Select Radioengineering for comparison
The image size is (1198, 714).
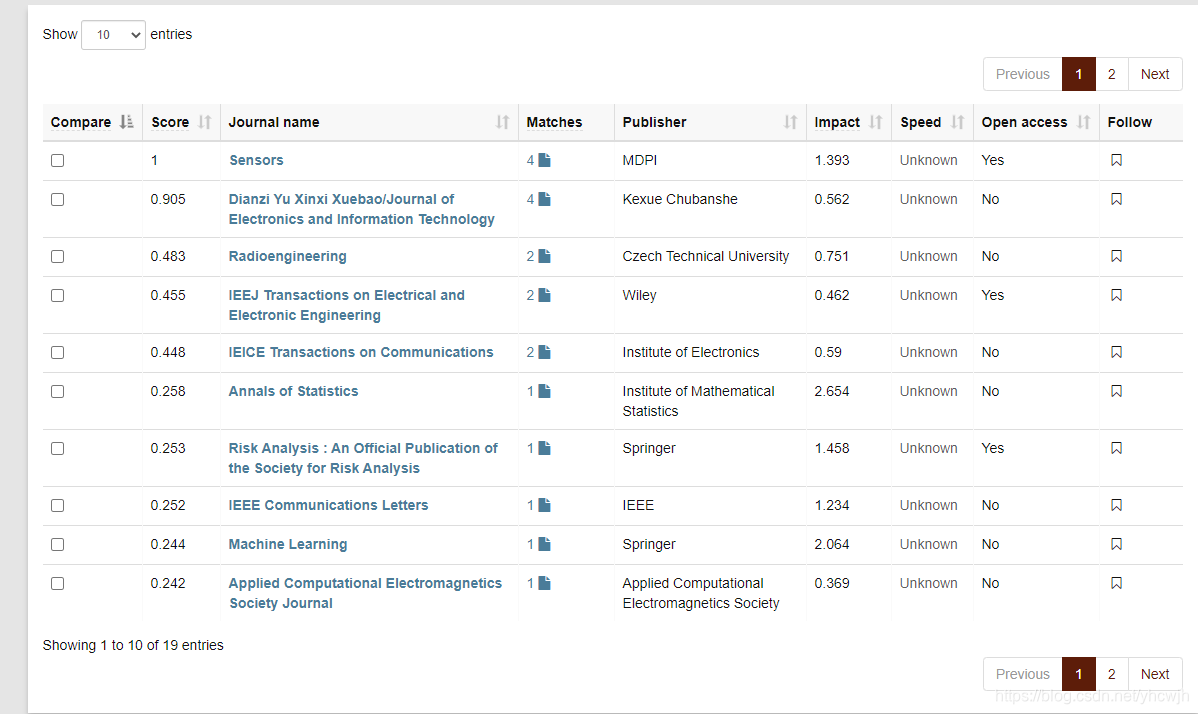tap(57, 257)
